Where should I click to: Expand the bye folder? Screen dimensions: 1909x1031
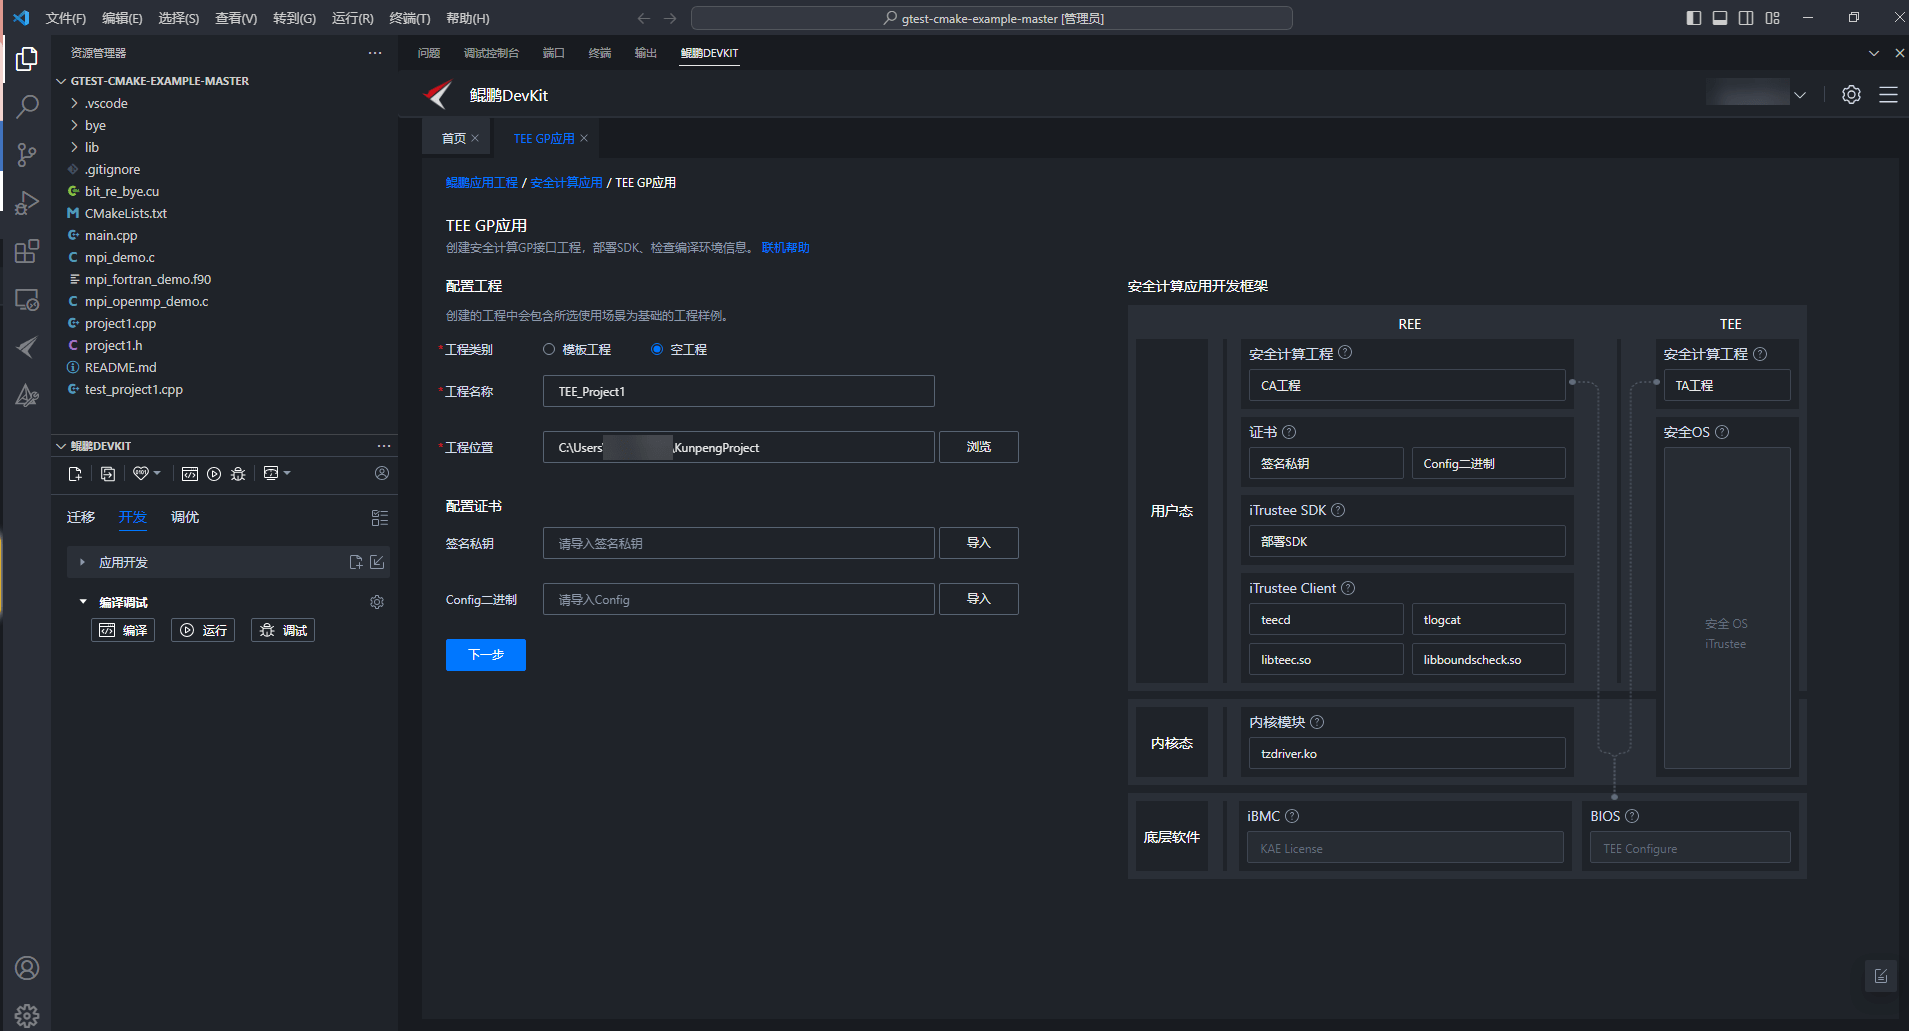[74, 125]
